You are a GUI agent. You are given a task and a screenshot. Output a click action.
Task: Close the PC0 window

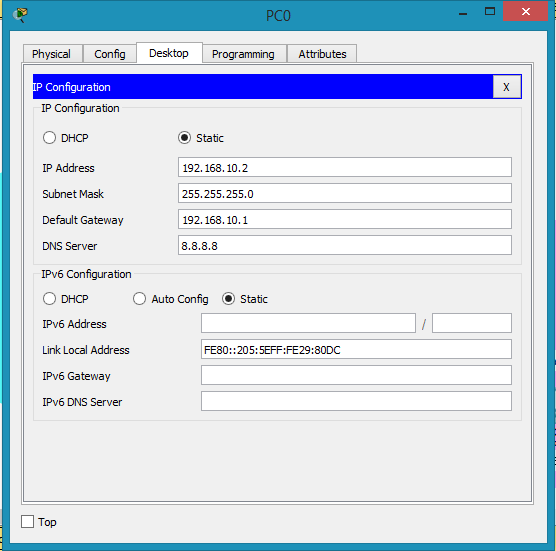click(x=526, y=12)
